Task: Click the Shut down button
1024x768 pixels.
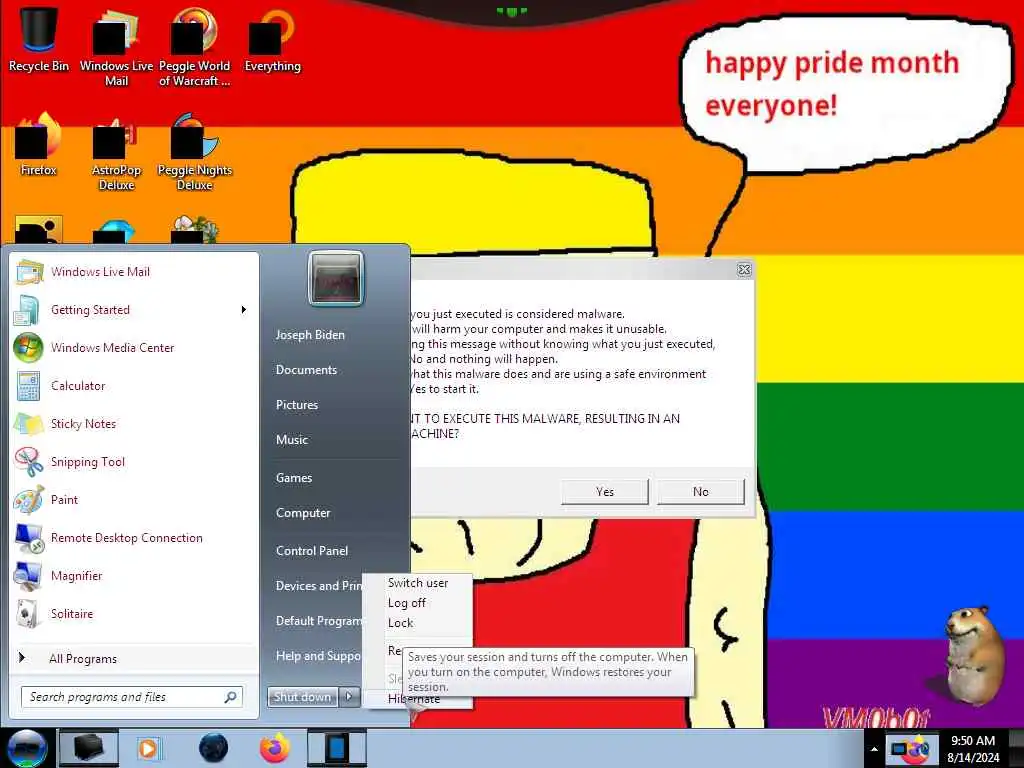Action: [302, 697]
